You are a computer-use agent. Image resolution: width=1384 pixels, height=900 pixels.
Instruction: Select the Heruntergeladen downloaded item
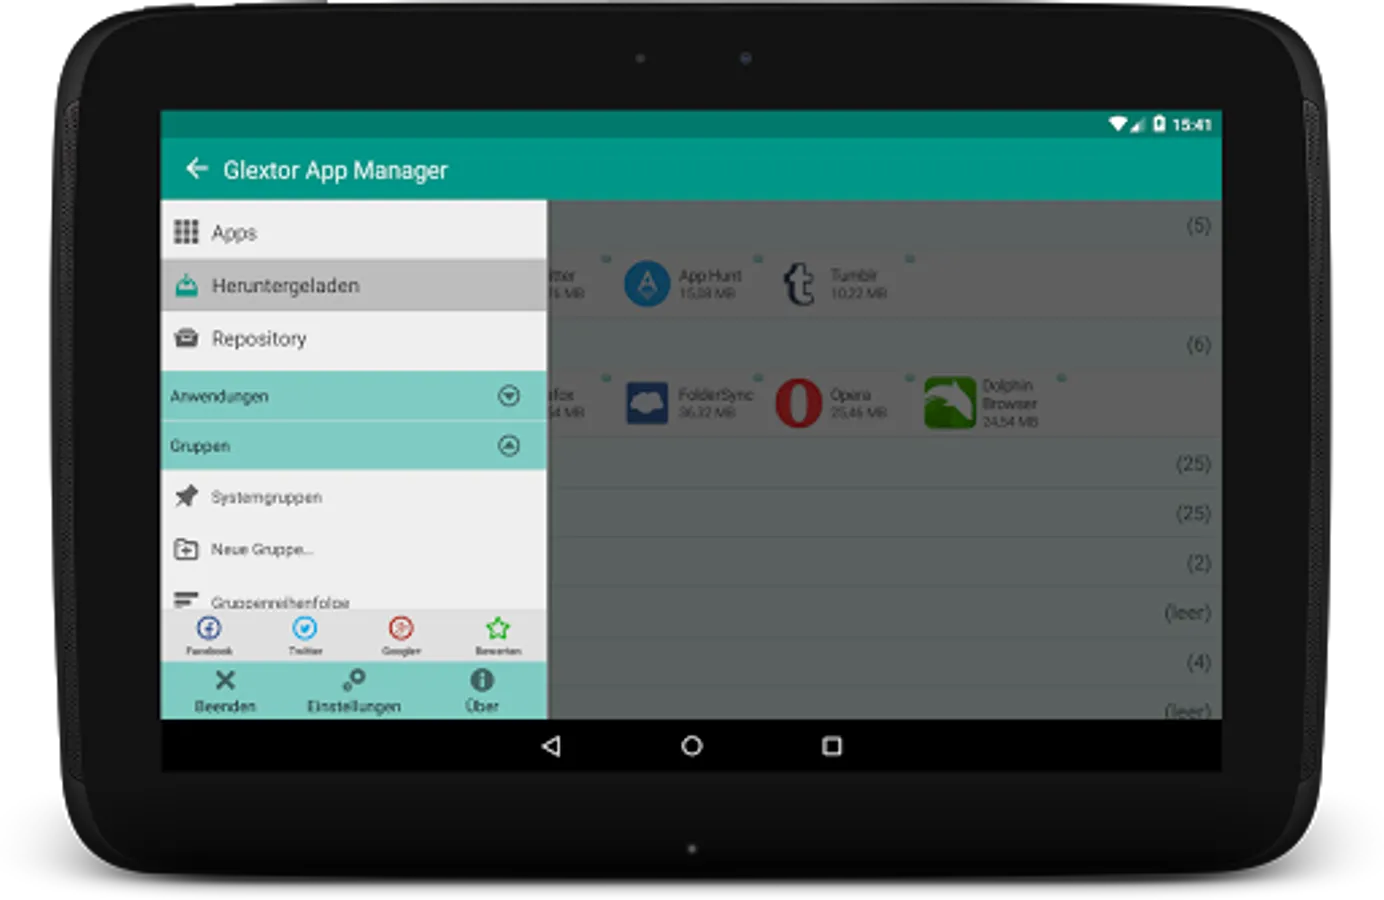354,286
